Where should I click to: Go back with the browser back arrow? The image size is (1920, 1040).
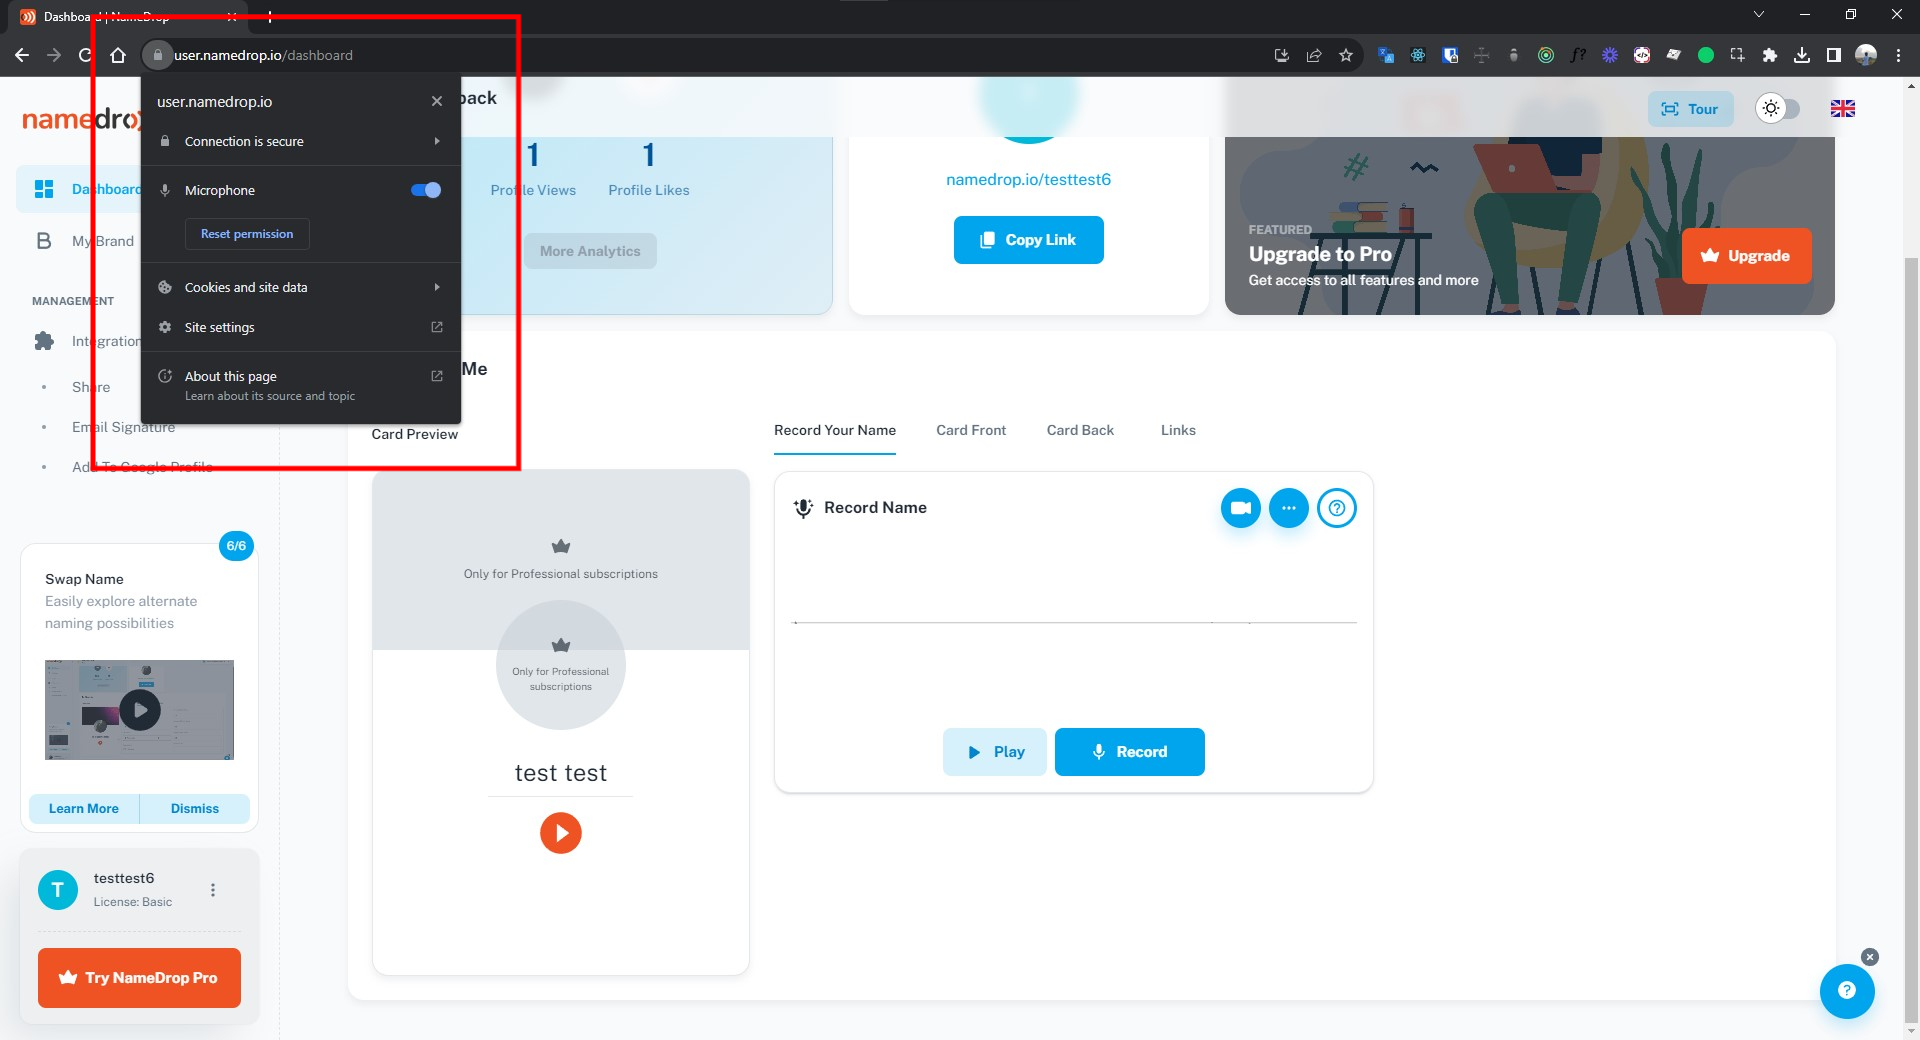coord(22,55)
